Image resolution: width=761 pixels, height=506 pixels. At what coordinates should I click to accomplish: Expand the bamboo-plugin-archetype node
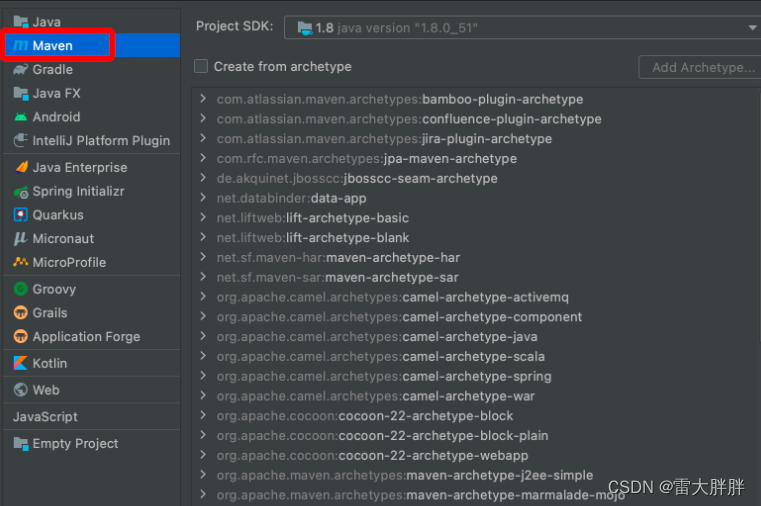pyautogui.click(x=203, y=99)
